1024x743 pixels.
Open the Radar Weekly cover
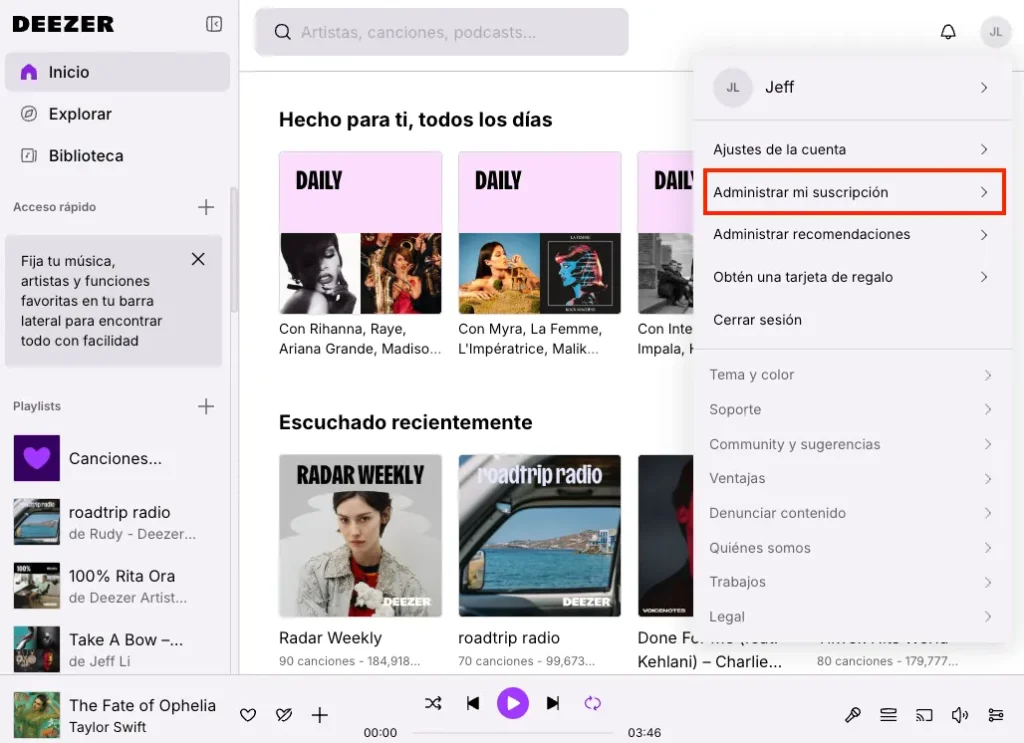pyautogui.click(x=360, y=535)
